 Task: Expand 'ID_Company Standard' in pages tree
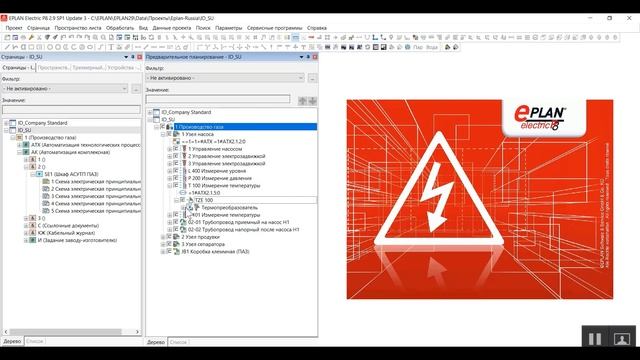[x=6, y=123]
